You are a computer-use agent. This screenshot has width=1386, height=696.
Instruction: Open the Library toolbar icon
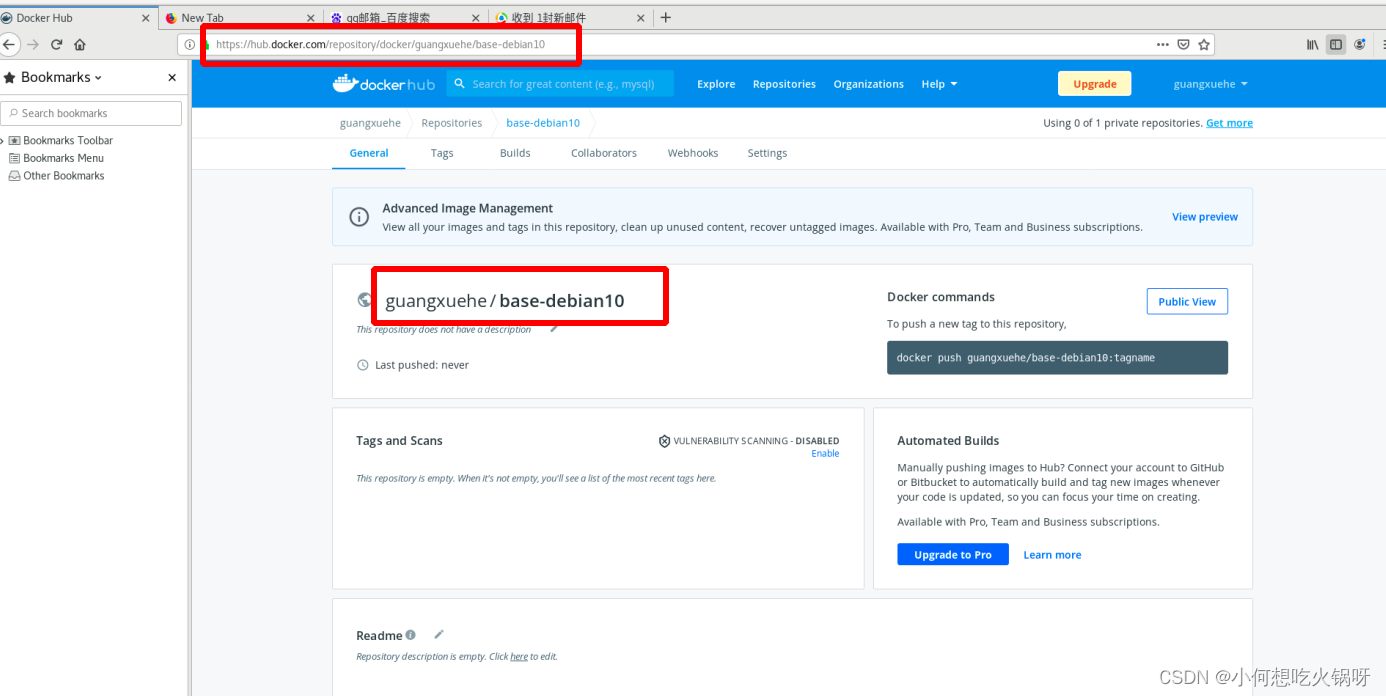(x=1312, y=44)
